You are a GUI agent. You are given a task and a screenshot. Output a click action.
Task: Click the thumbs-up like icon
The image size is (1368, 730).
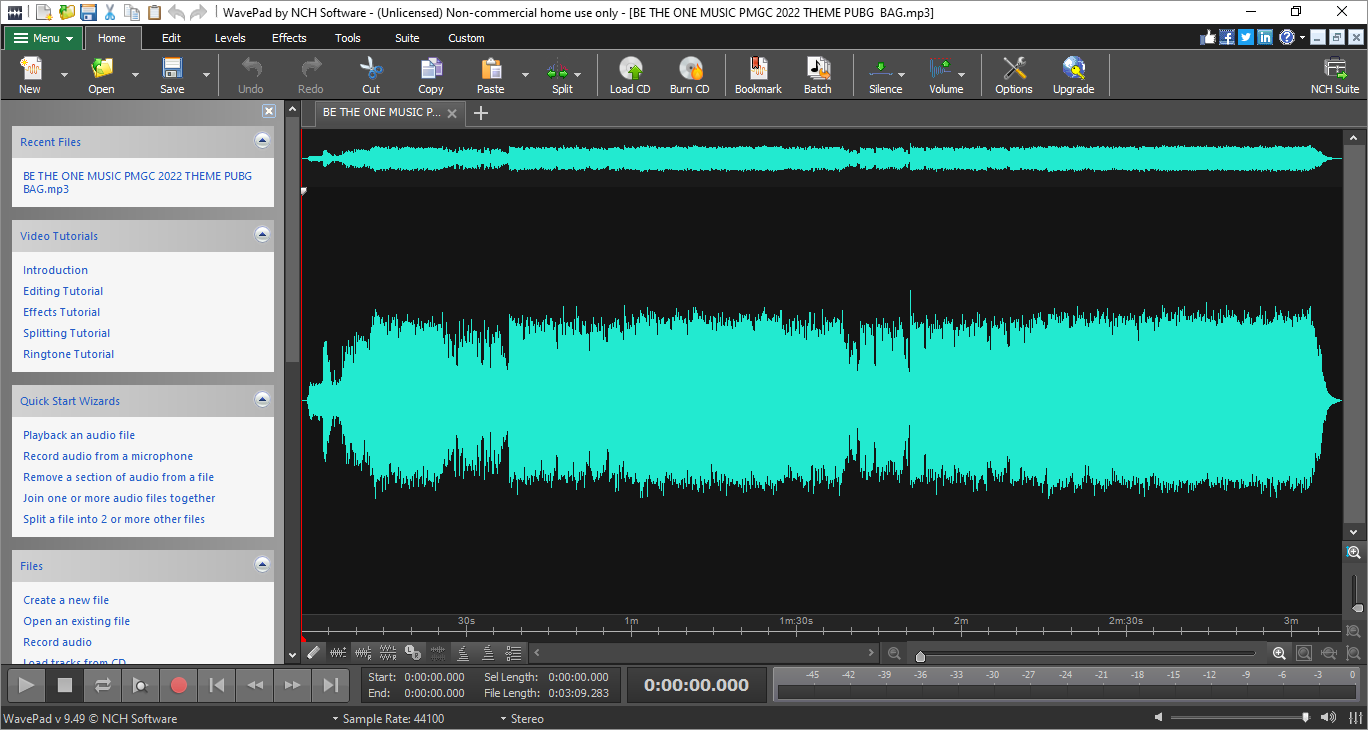1208,37
